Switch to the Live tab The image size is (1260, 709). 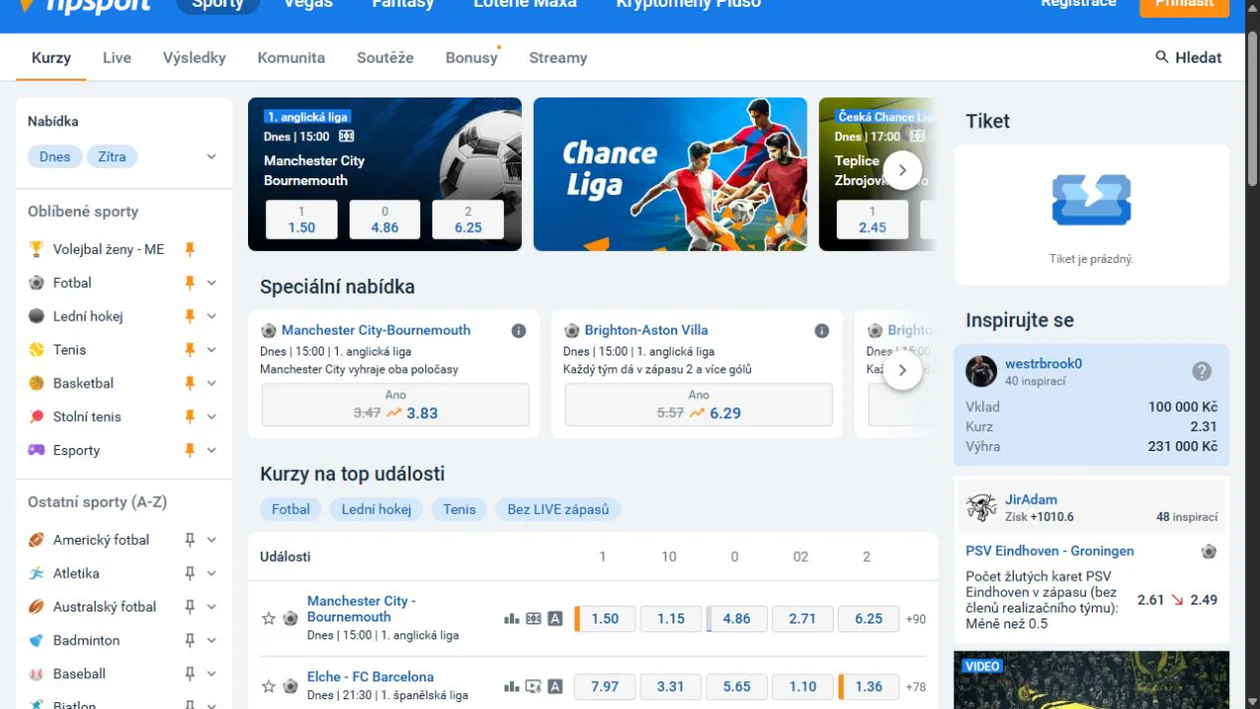click(117, 58)
